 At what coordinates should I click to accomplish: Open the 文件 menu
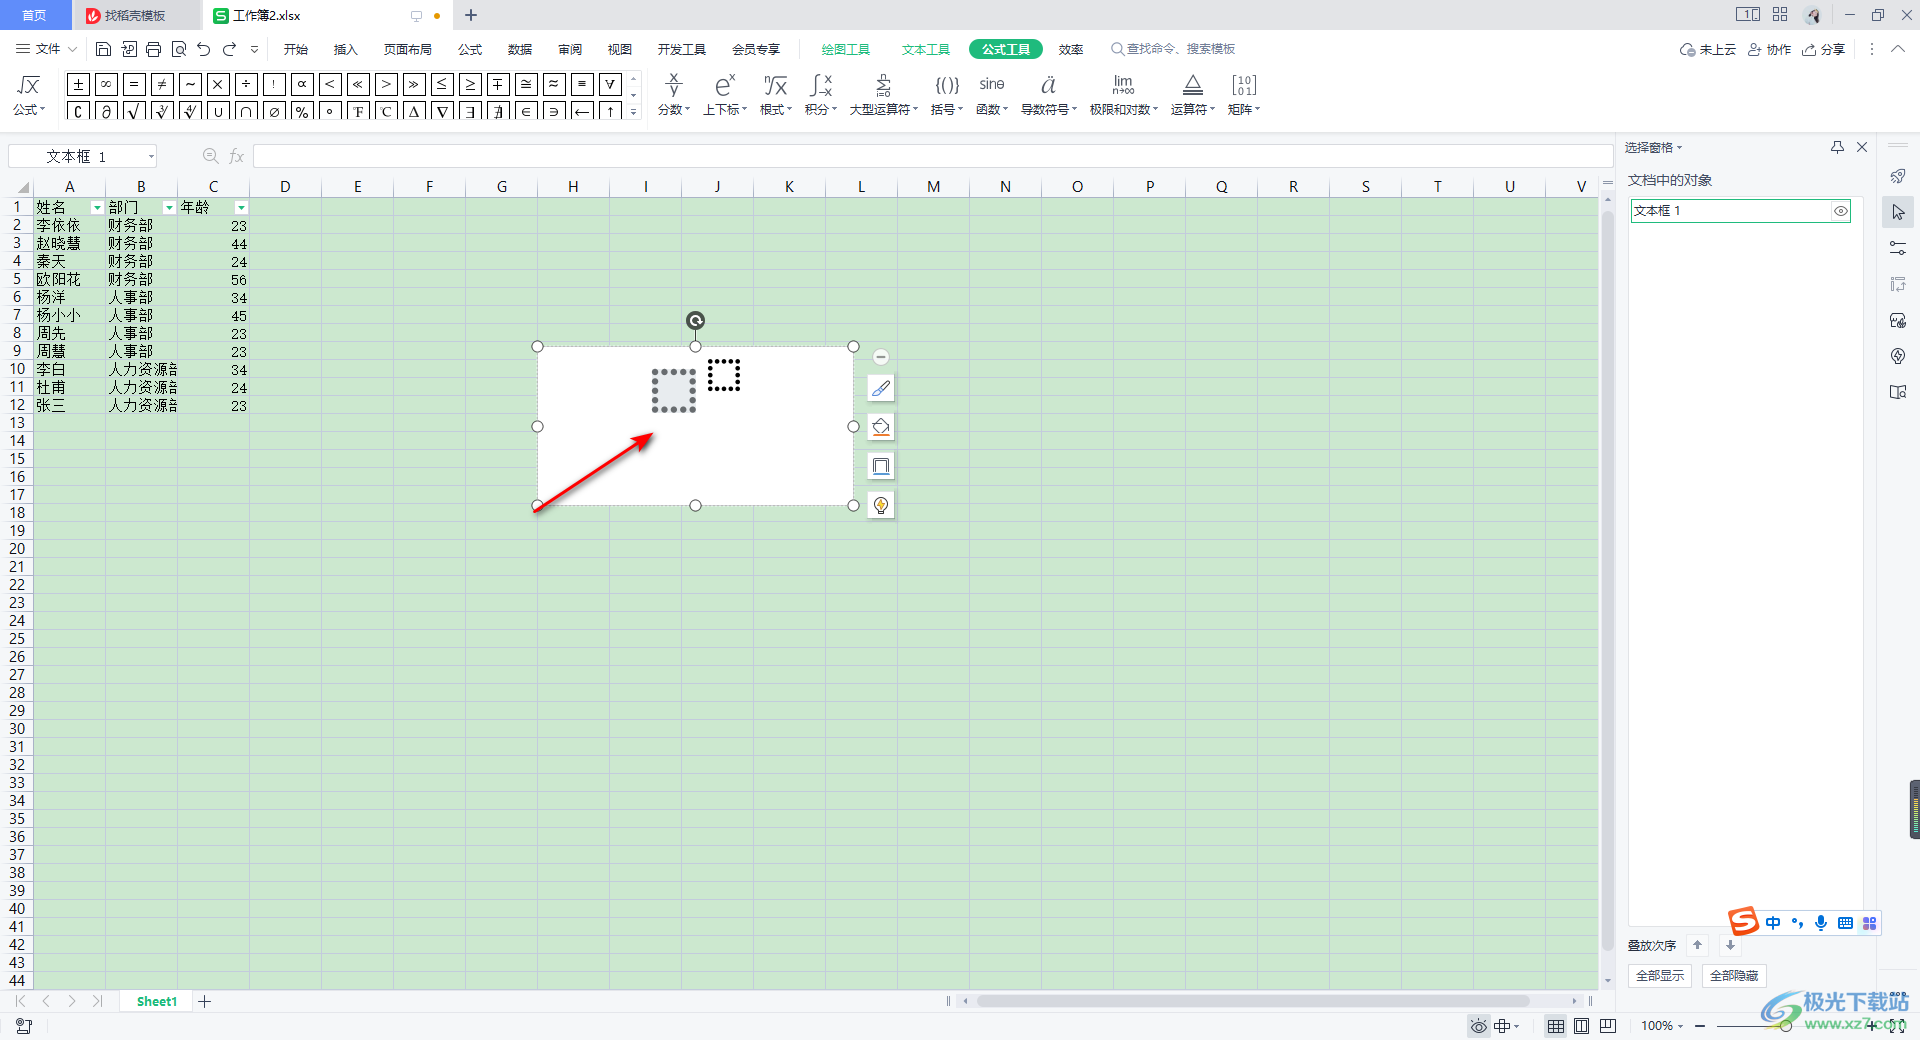pyautogui.click(x=46, y=49)
